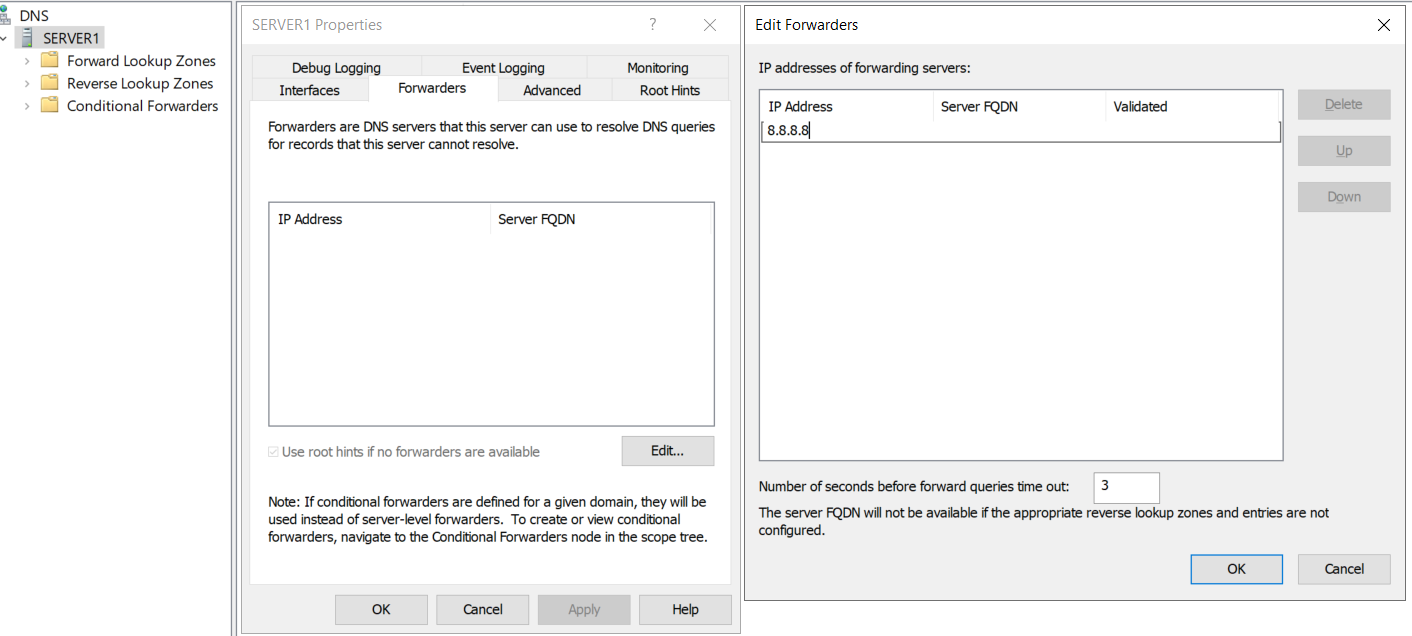Click the SERVER1 server icon in tree

27,38
